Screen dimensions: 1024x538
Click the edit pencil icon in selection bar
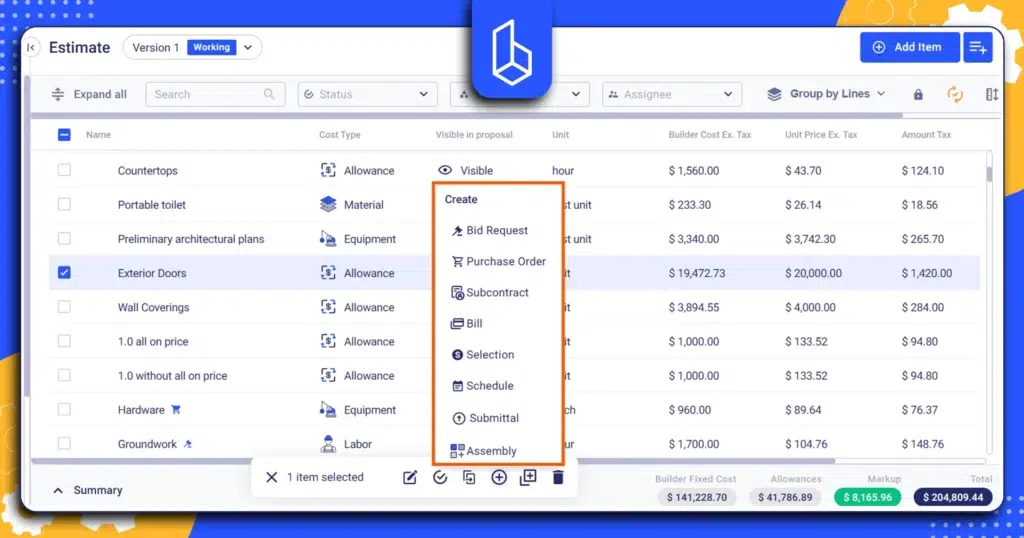coord(409,477)
